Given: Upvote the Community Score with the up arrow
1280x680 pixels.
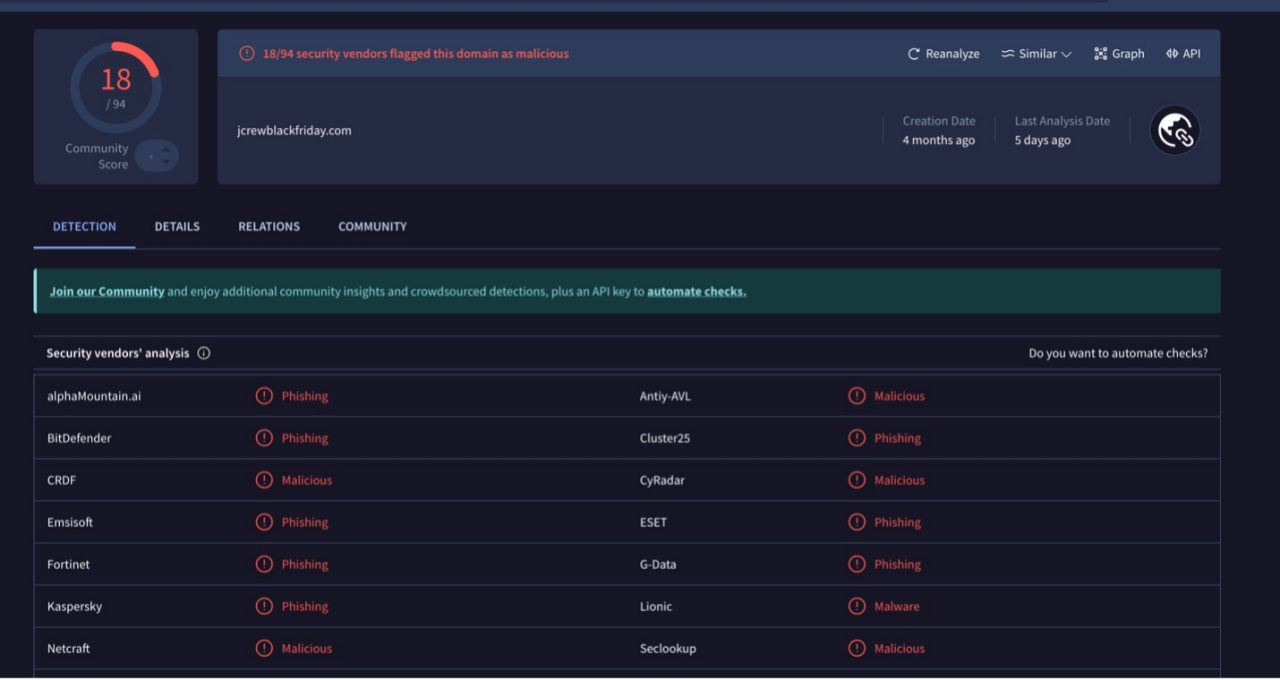Looking at the screenshot, I should (166, 149).
